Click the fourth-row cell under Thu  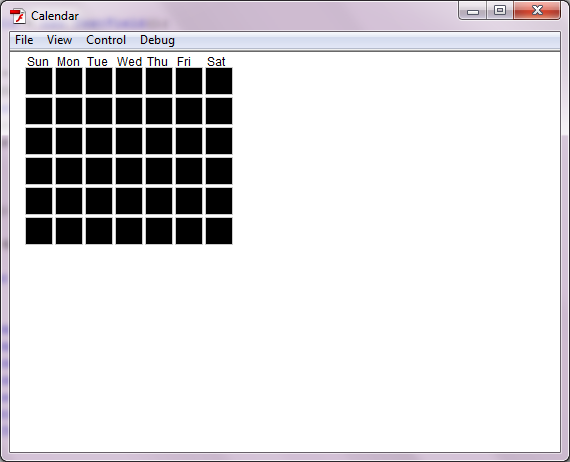click(159, 171)
